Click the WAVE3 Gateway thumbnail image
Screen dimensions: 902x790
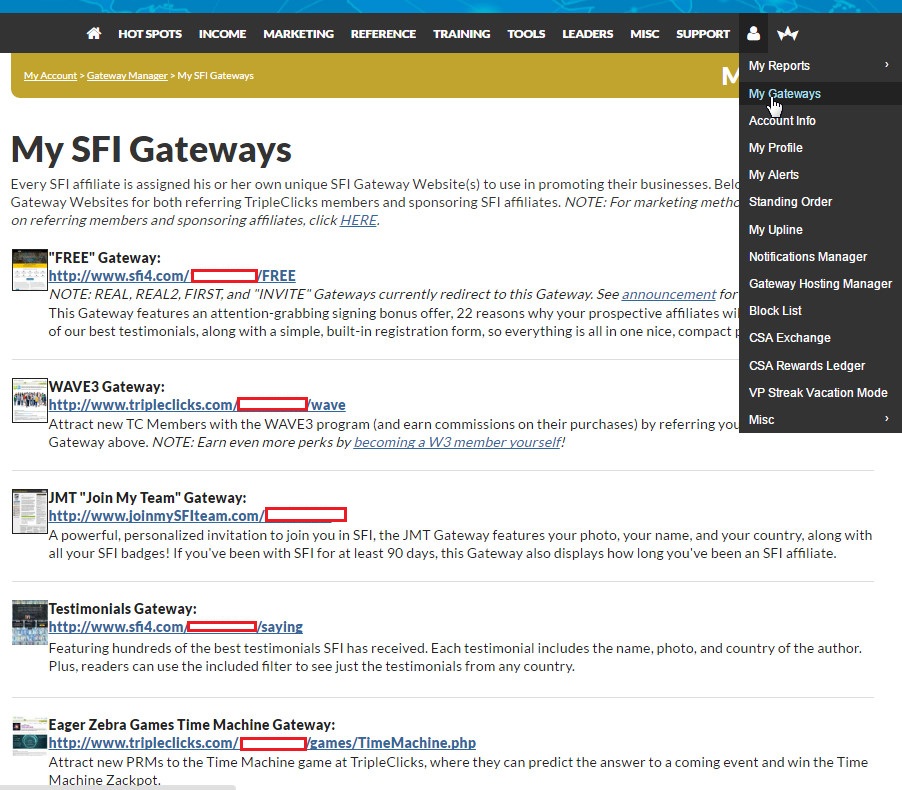coord(30,400)
